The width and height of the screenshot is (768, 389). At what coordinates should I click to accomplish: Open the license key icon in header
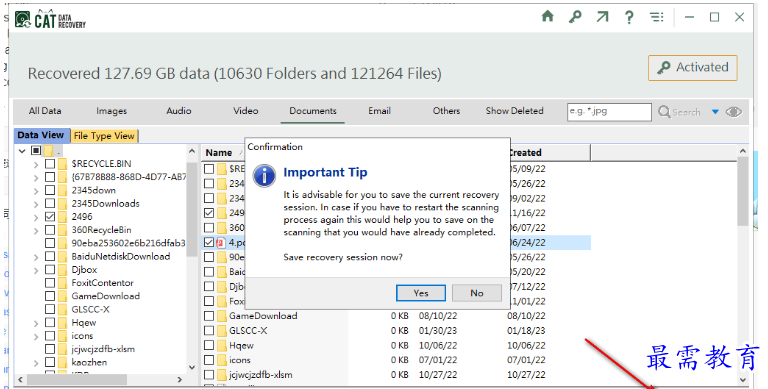(575, 17)
